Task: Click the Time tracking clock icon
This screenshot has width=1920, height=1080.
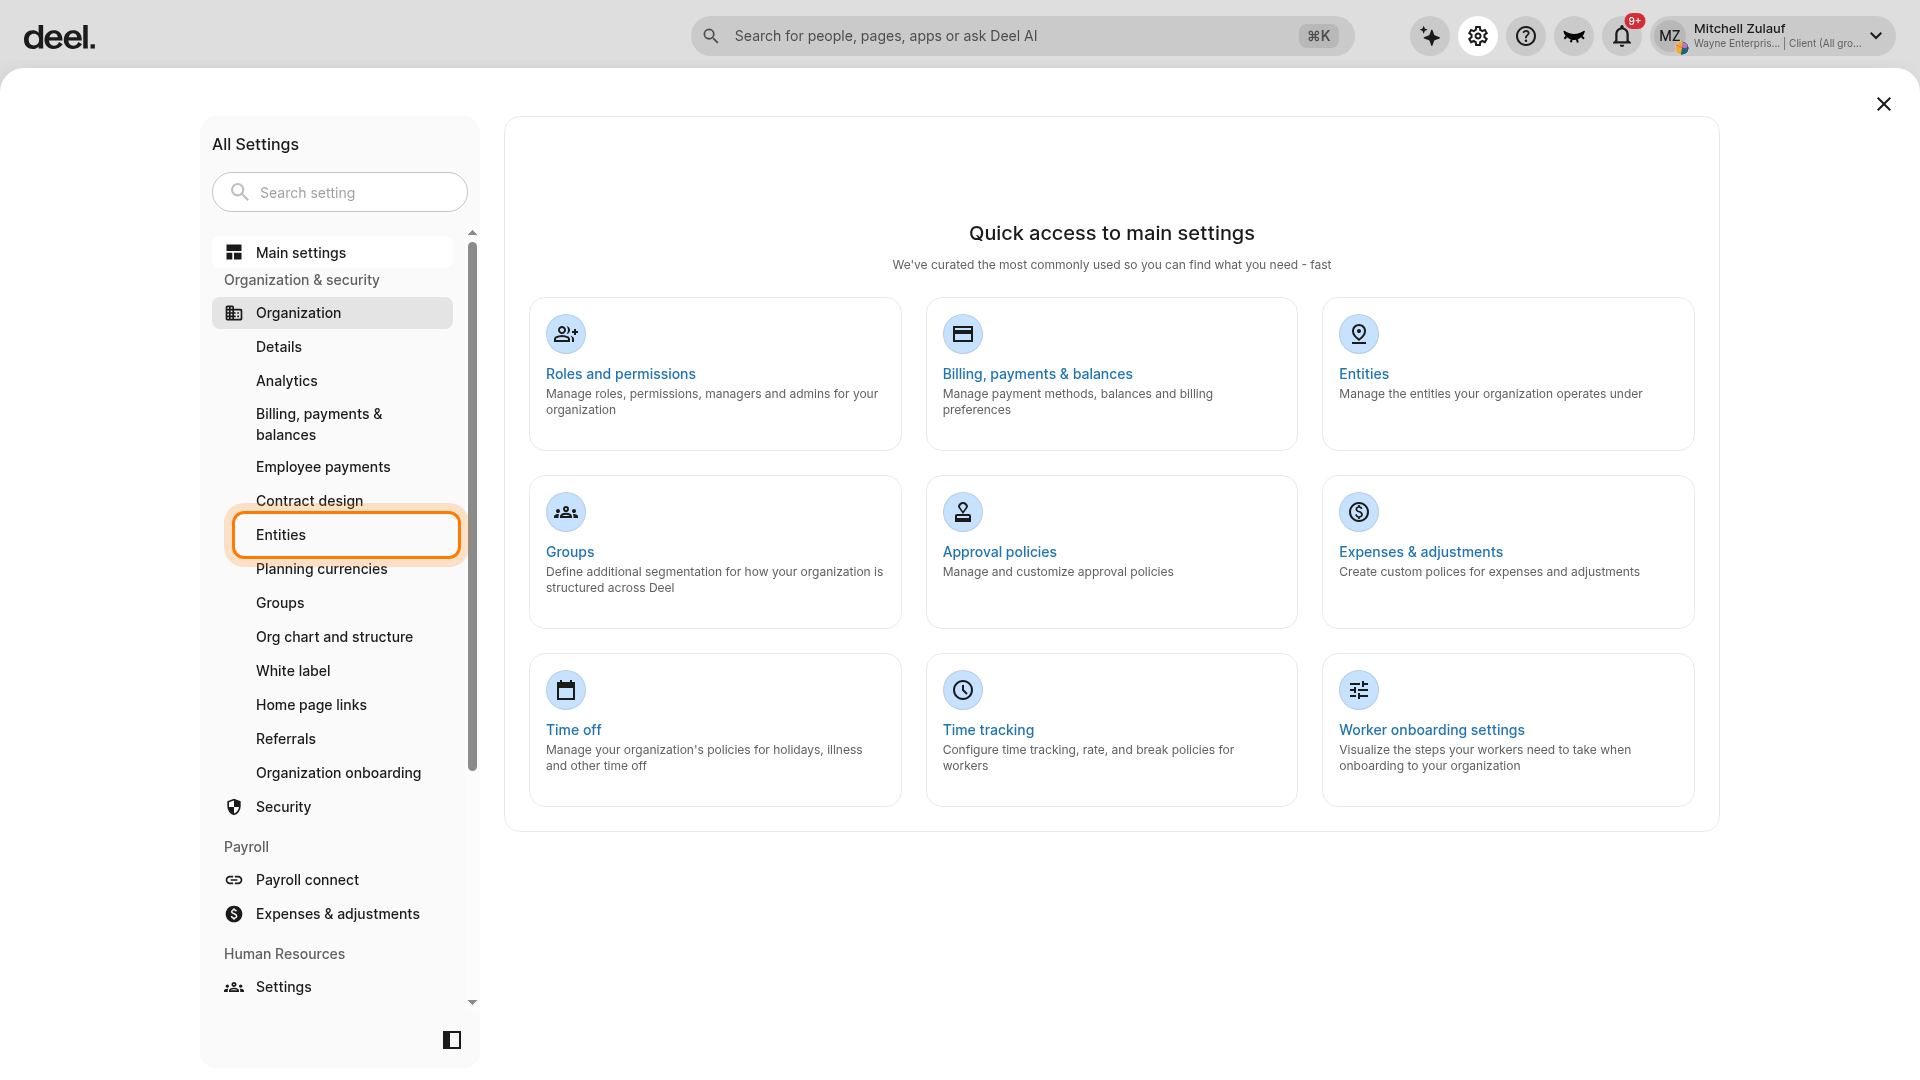Action: (963, 690)
